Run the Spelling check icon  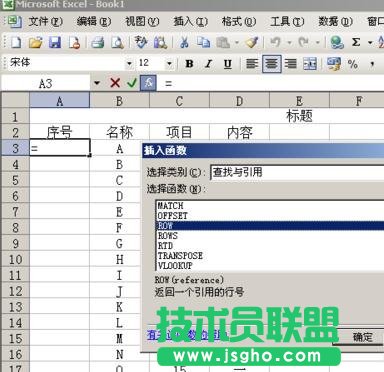click(141, 42)
